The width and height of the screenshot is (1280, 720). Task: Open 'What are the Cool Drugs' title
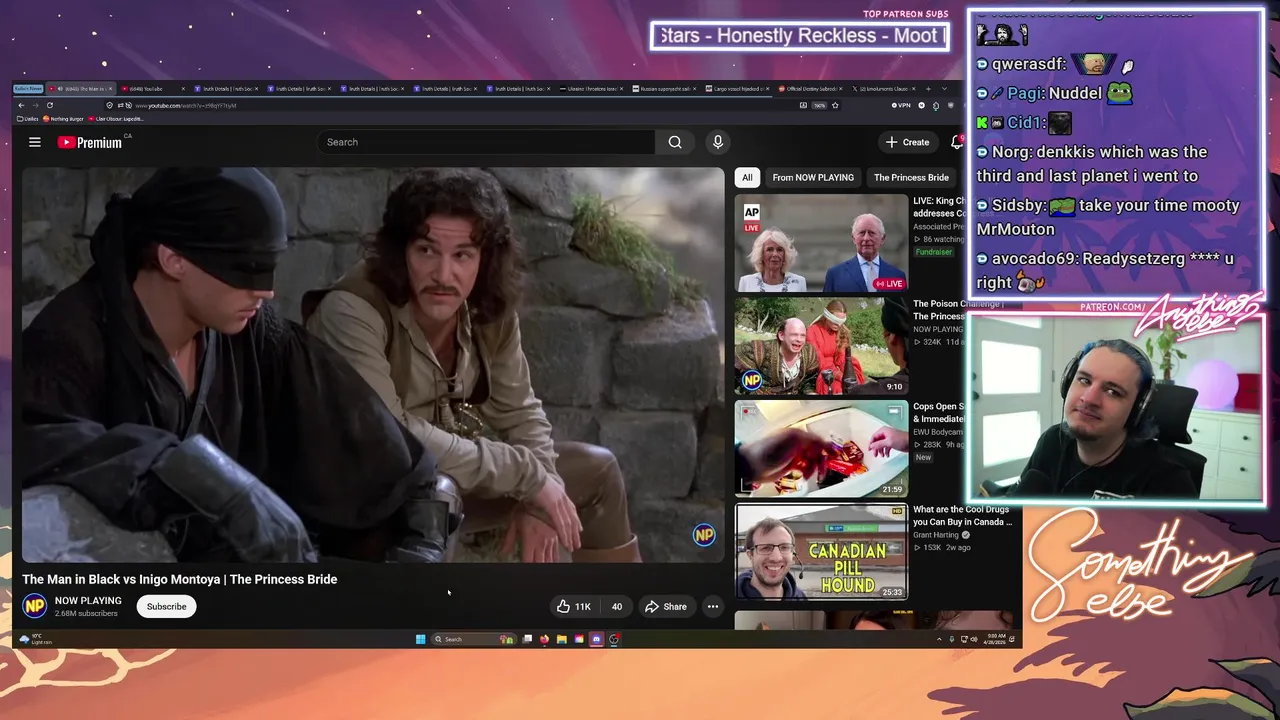click(x=962, y=515)
